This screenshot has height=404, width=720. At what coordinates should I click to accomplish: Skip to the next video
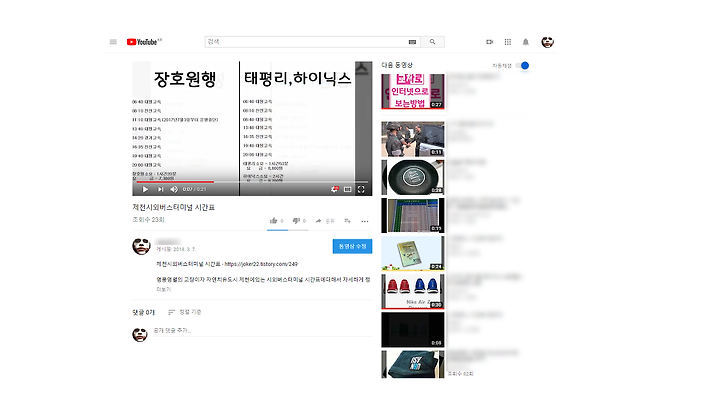pos(160,189)
